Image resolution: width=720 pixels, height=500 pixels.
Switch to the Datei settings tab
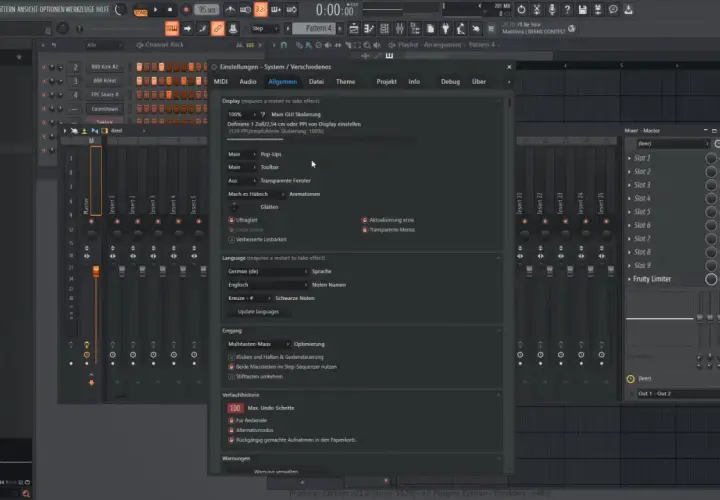coord(316,82)
